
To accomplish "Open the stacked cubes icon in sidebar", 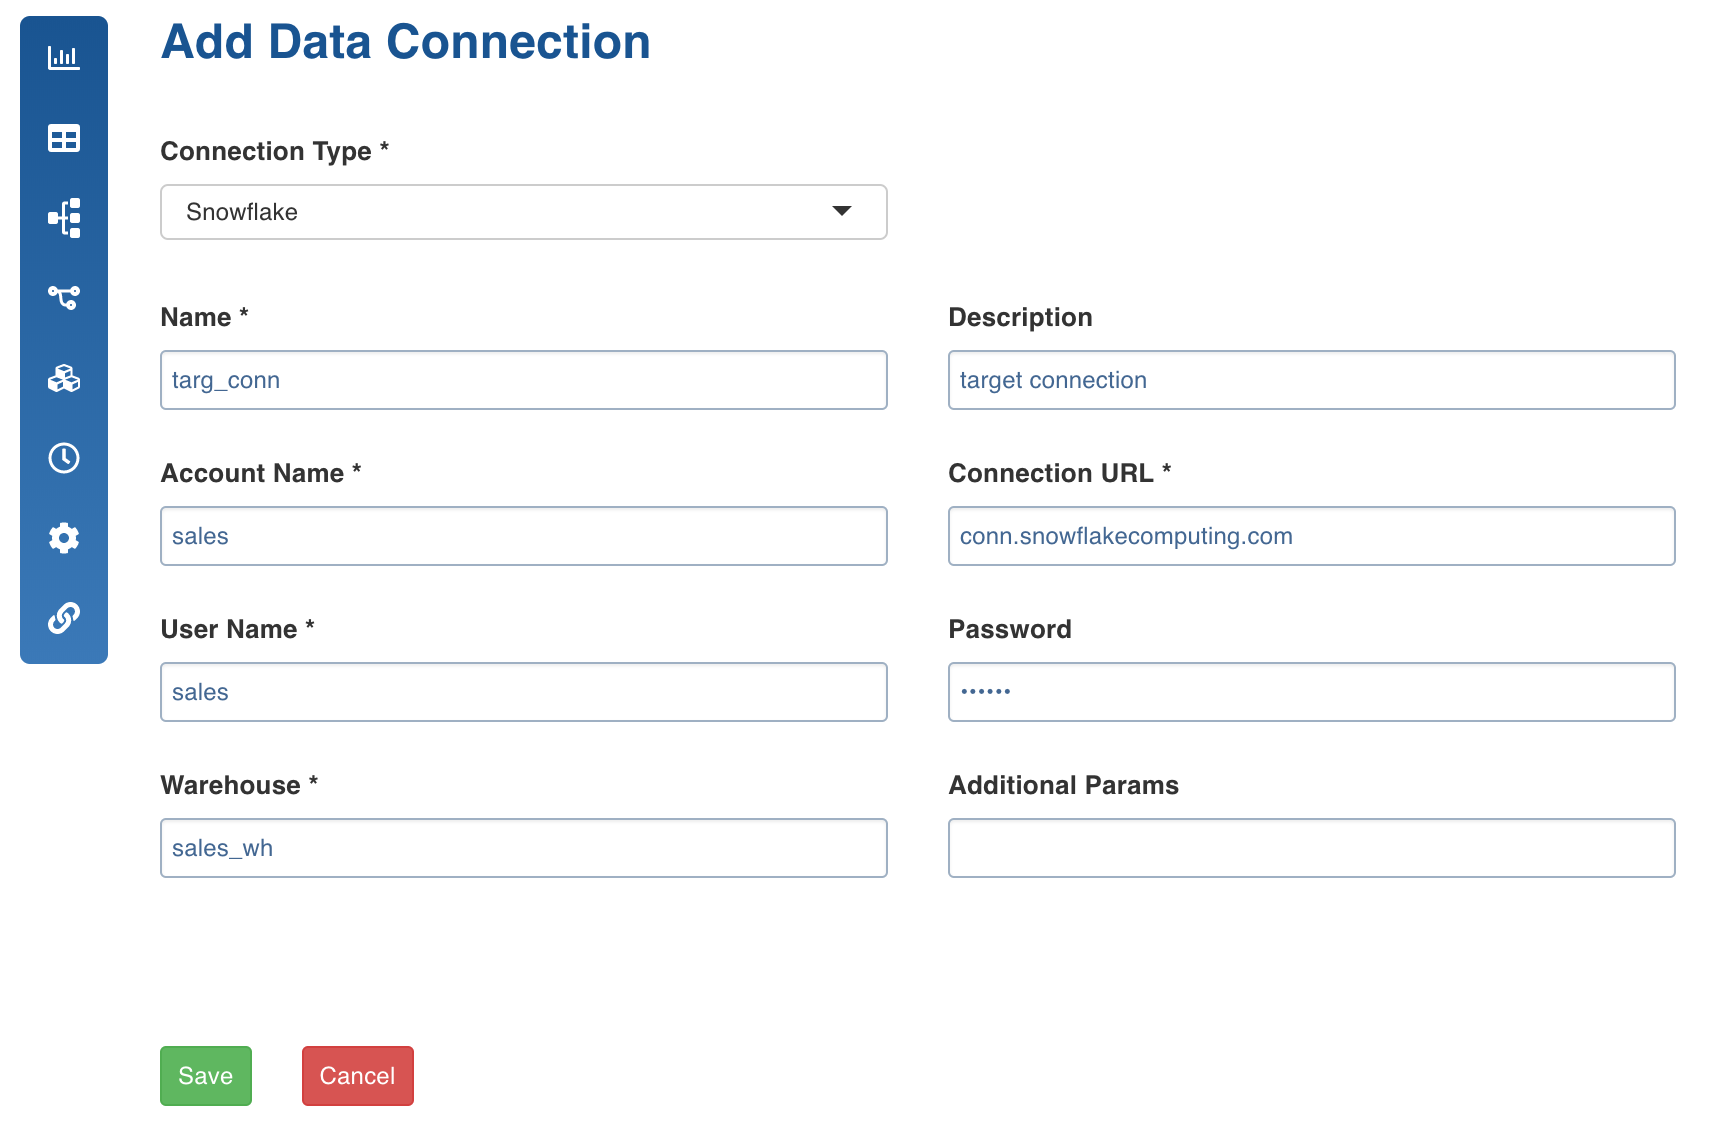I will 64,378.
